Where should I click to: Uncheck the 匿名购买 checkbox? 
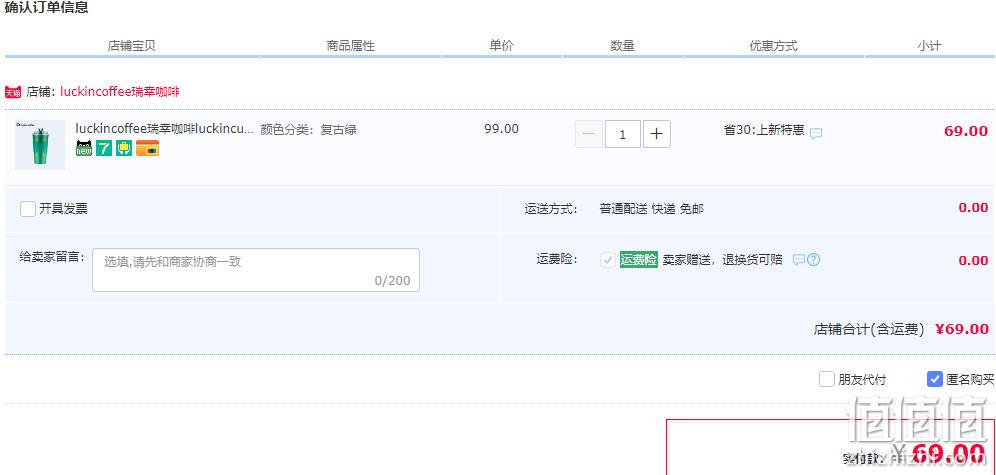pos(934,380)
